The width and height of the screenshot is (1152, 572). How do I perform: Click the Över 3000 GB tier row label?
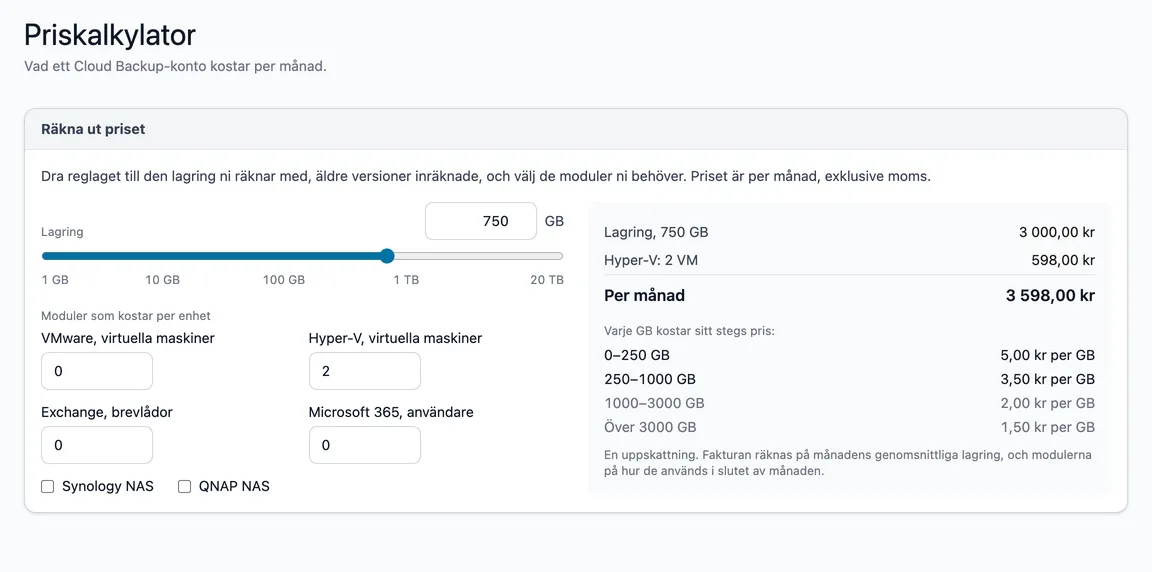pyautogui.click(x=650, y=427)
